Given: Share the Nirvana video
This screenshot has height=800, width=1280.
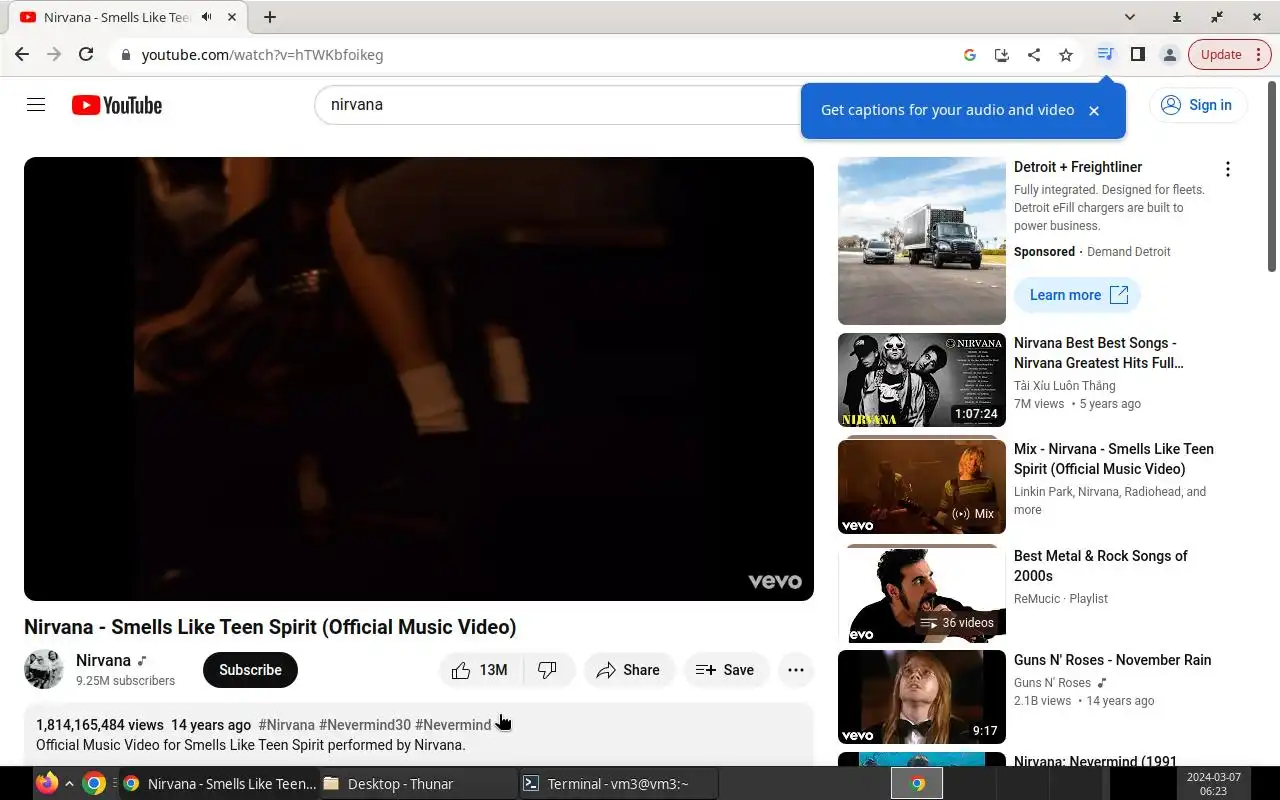Looking at the screenshot, I should point(628,670).
